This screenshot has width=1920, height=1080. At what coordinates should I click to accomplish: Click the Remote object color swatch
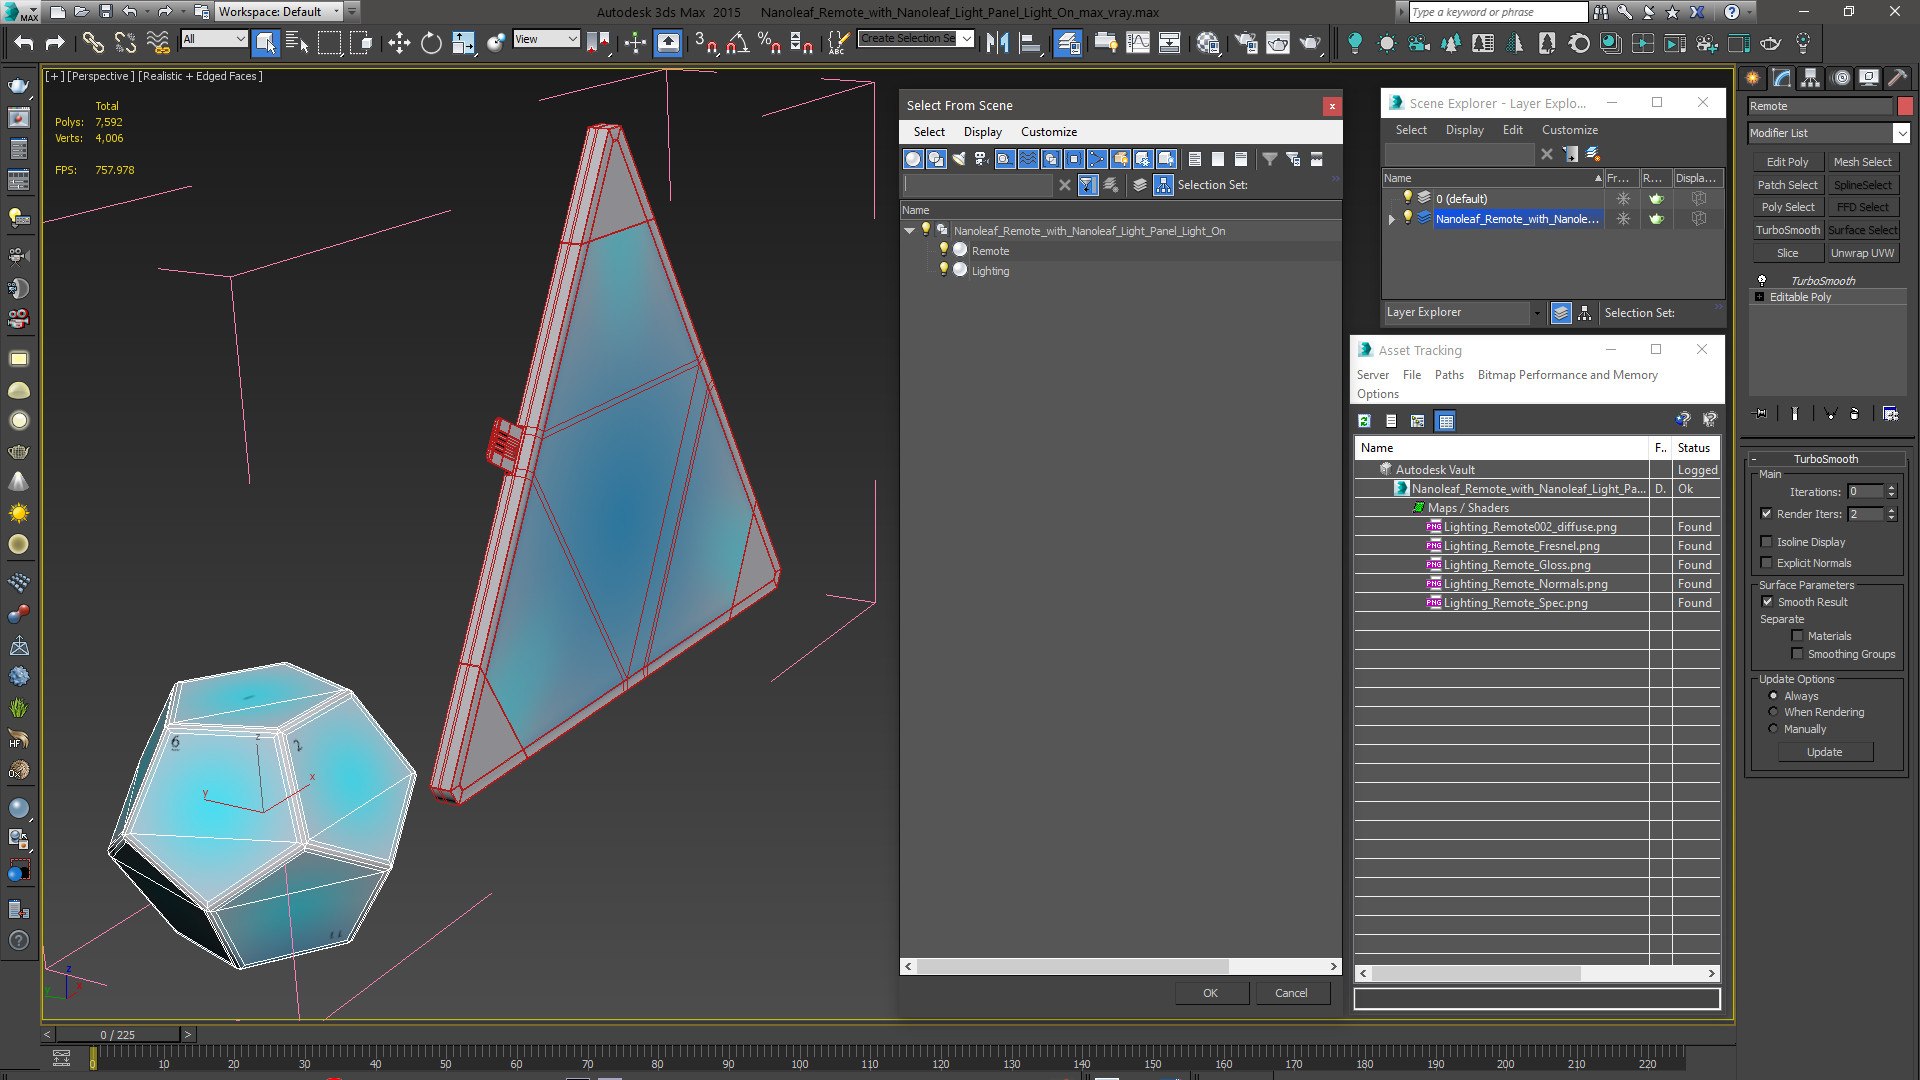click(x=1905, y=106)
